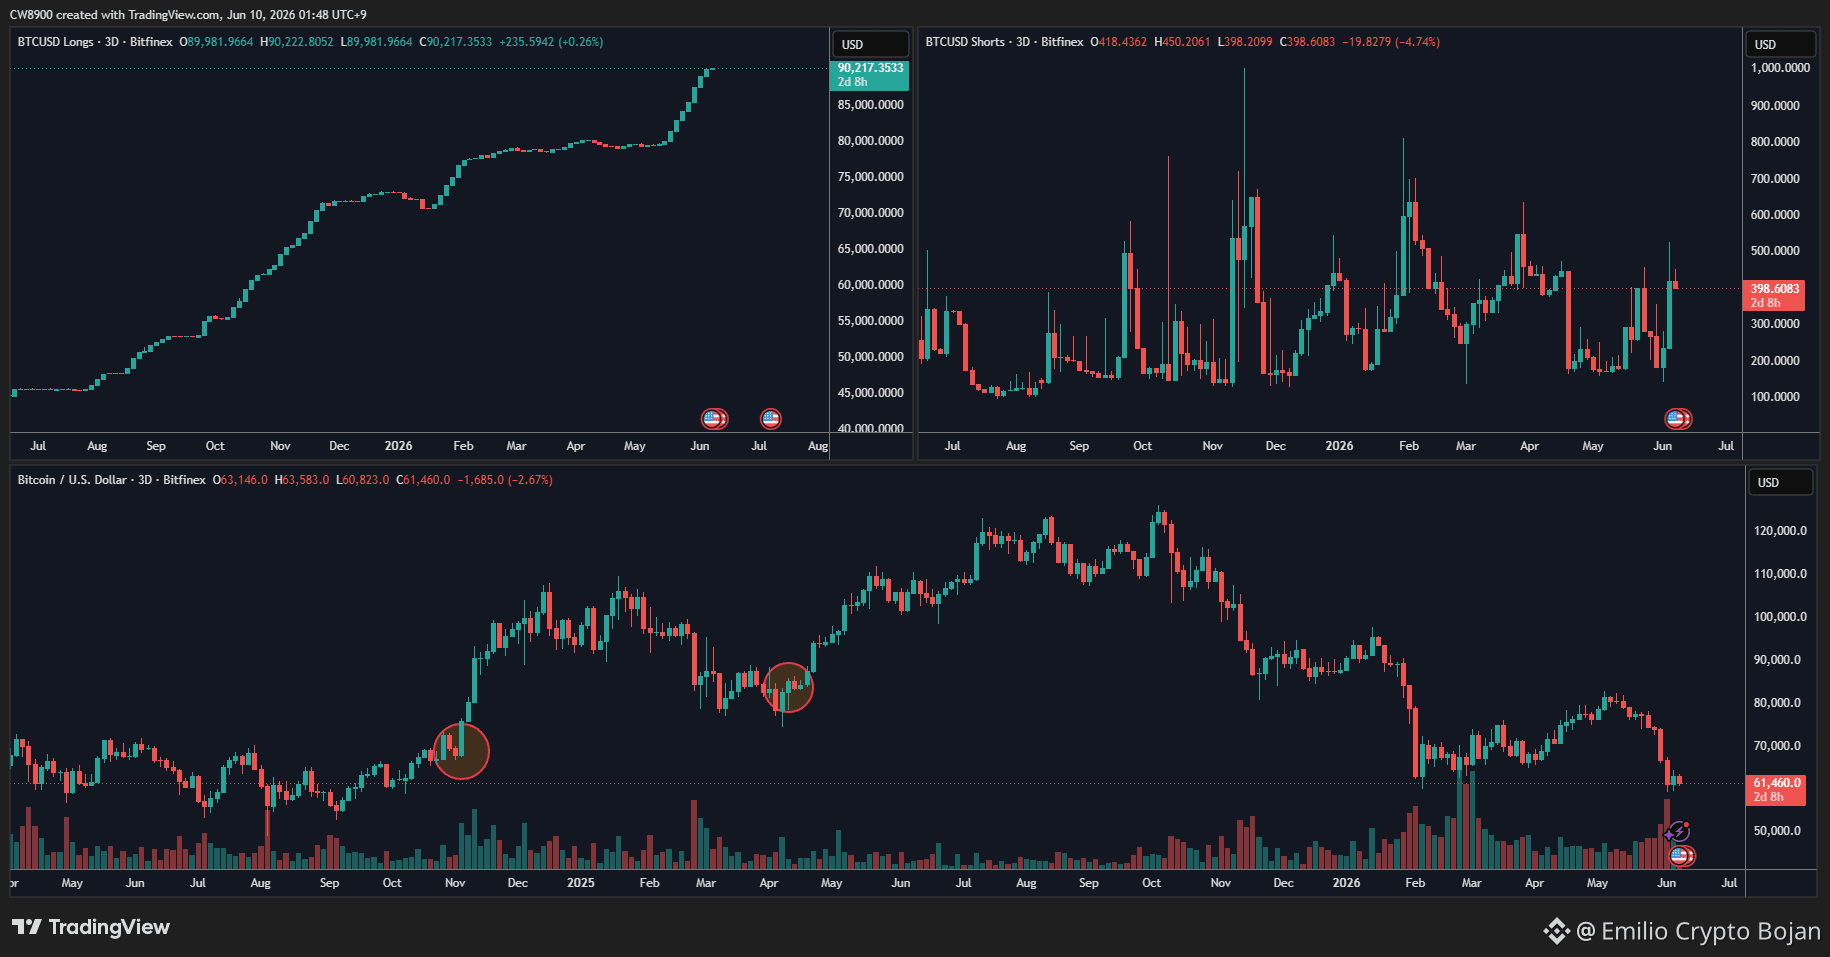The width and height of the screenshot is (1830, 957).
Task: Click the 120,000.0 price axis label on the Bitcoin chart
Action: click(x=1780, y=531)
